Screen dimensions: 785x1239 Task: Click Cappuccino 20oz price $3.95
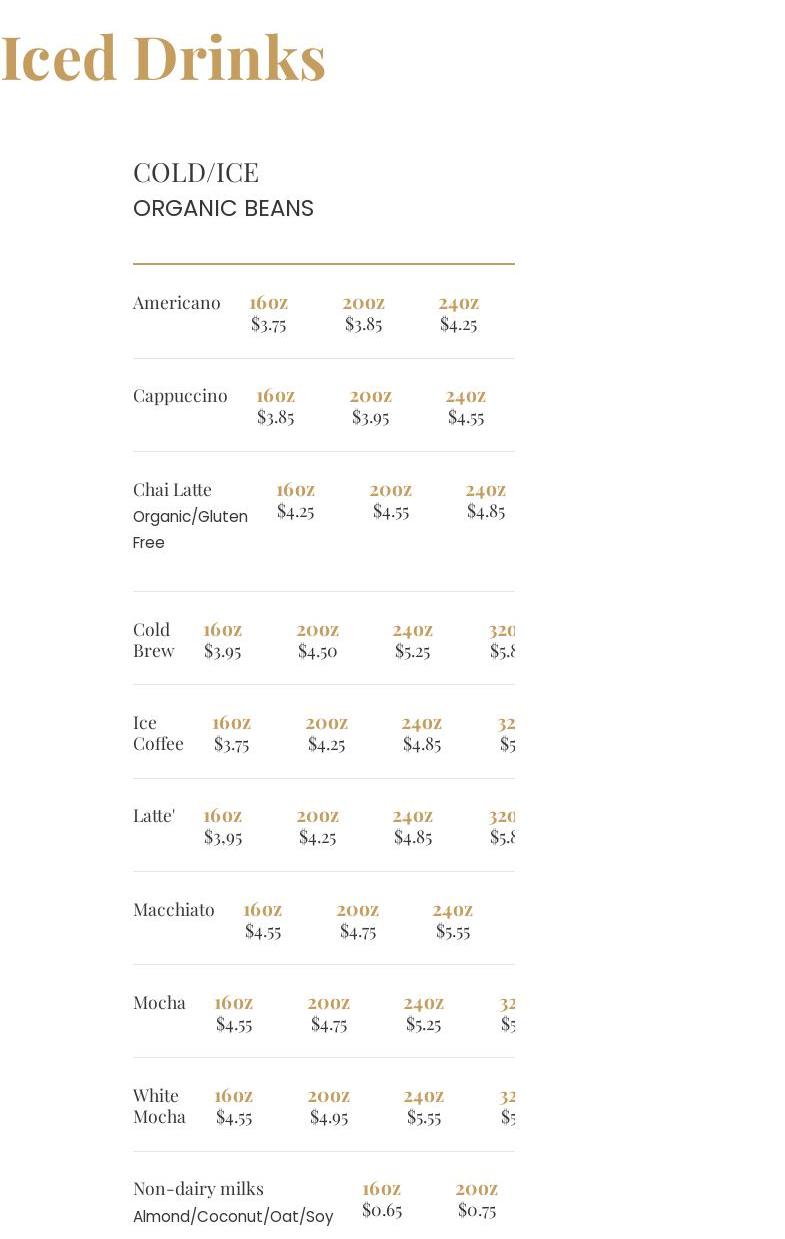point(370,417)
